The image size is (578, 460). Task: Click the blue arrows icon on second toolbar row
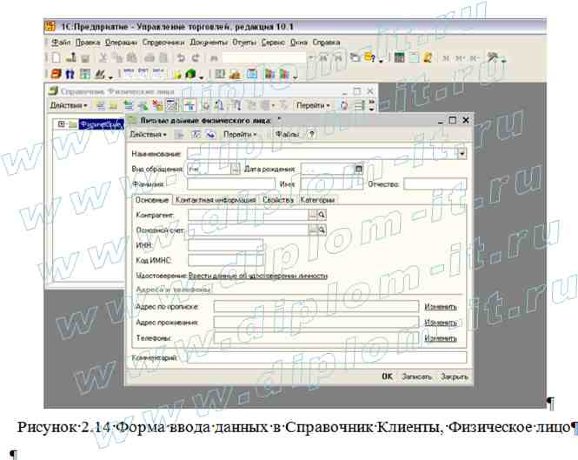coord(70,74)
